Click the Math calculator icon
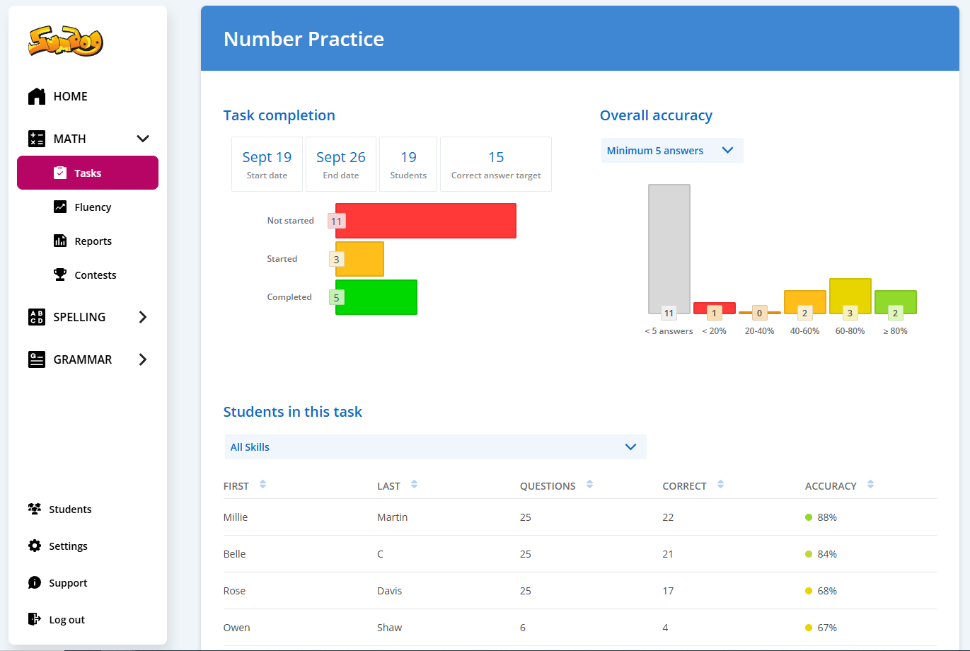Viewport: 970px width, 651px height. click(37, 139)
